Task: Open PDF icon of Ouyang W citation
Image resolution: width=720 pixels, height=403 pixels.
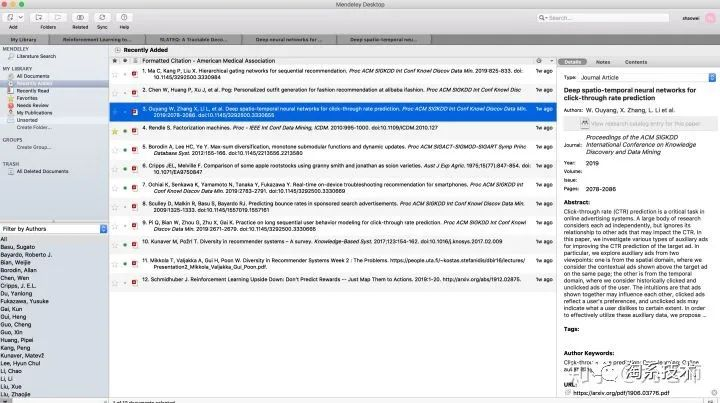Action: (x=135, y=112)
